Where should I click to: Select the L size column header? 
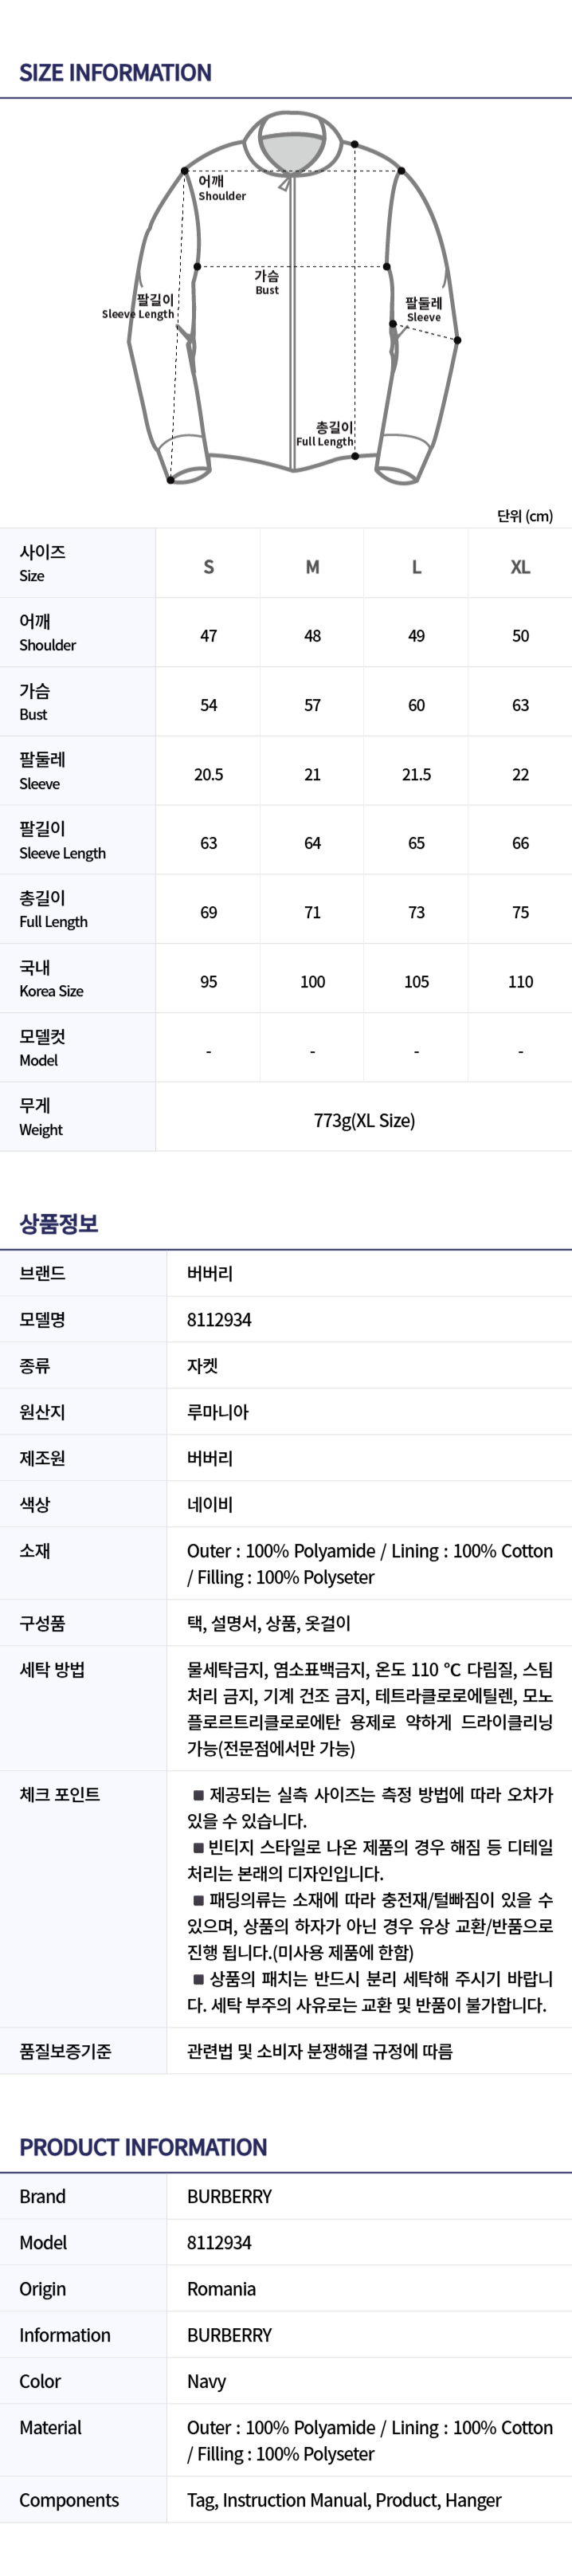pyautogui.click(x=416, y=567)
